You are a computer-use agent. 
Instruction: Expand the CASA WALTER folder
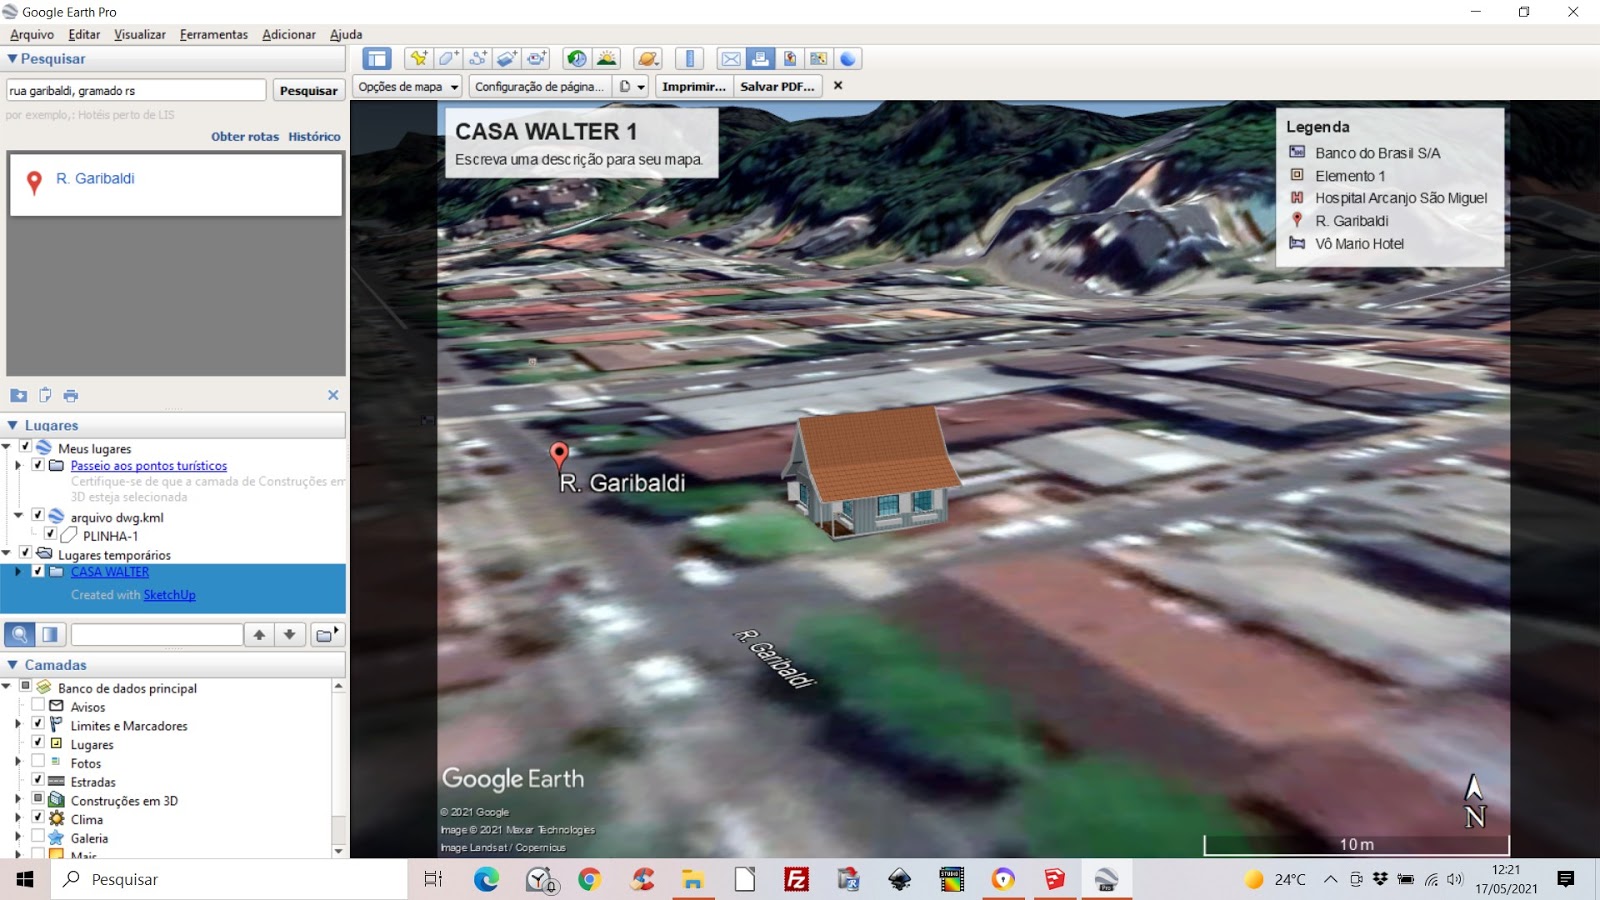pyautogui.click(x=18, y=572)
